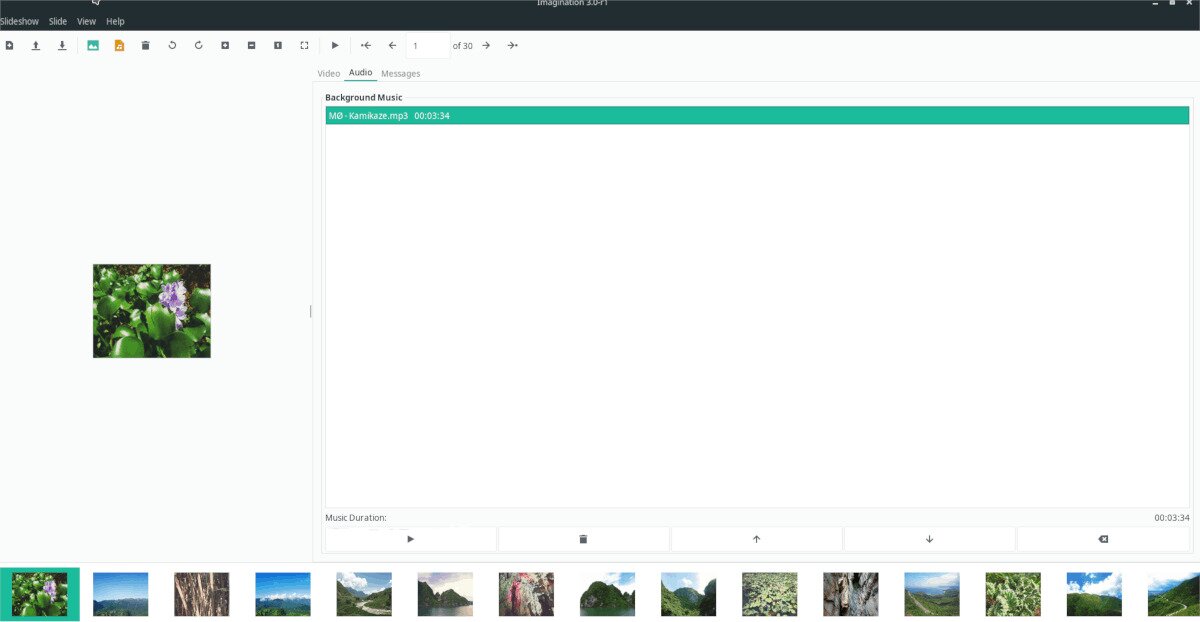Screen dimensions: 1200x622
Task: Rotate the slide counter-clockwise
Action: click(x=172, y=45)
